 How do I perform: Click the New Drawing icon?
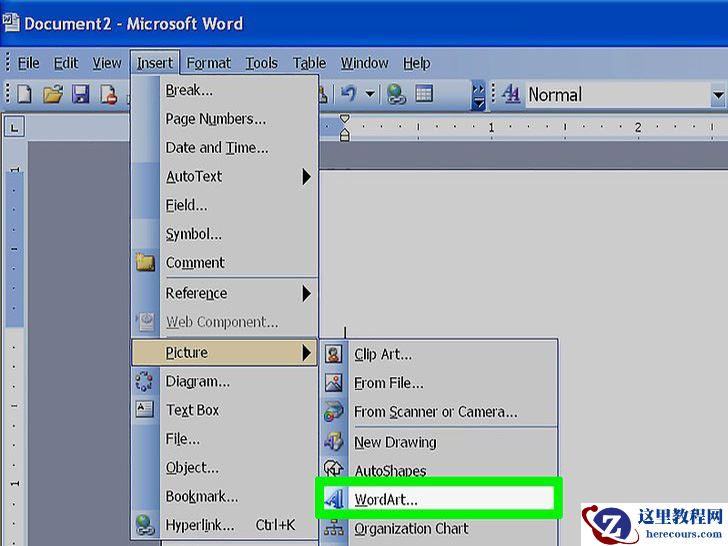333,442
